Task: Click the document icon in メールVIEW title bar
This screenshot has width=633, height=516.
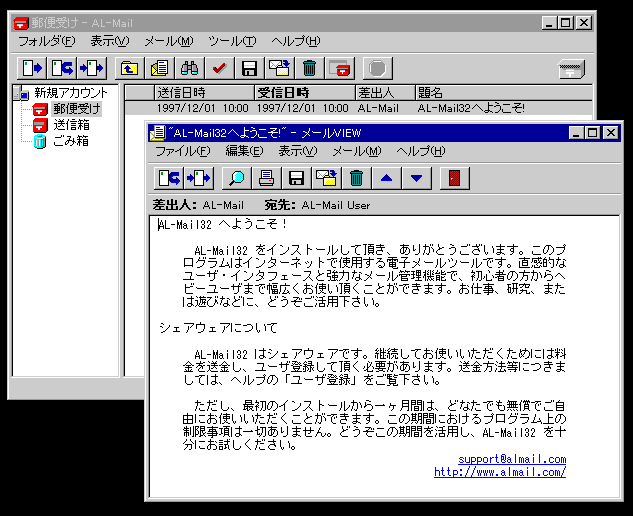Action: (x=157, y=133)
